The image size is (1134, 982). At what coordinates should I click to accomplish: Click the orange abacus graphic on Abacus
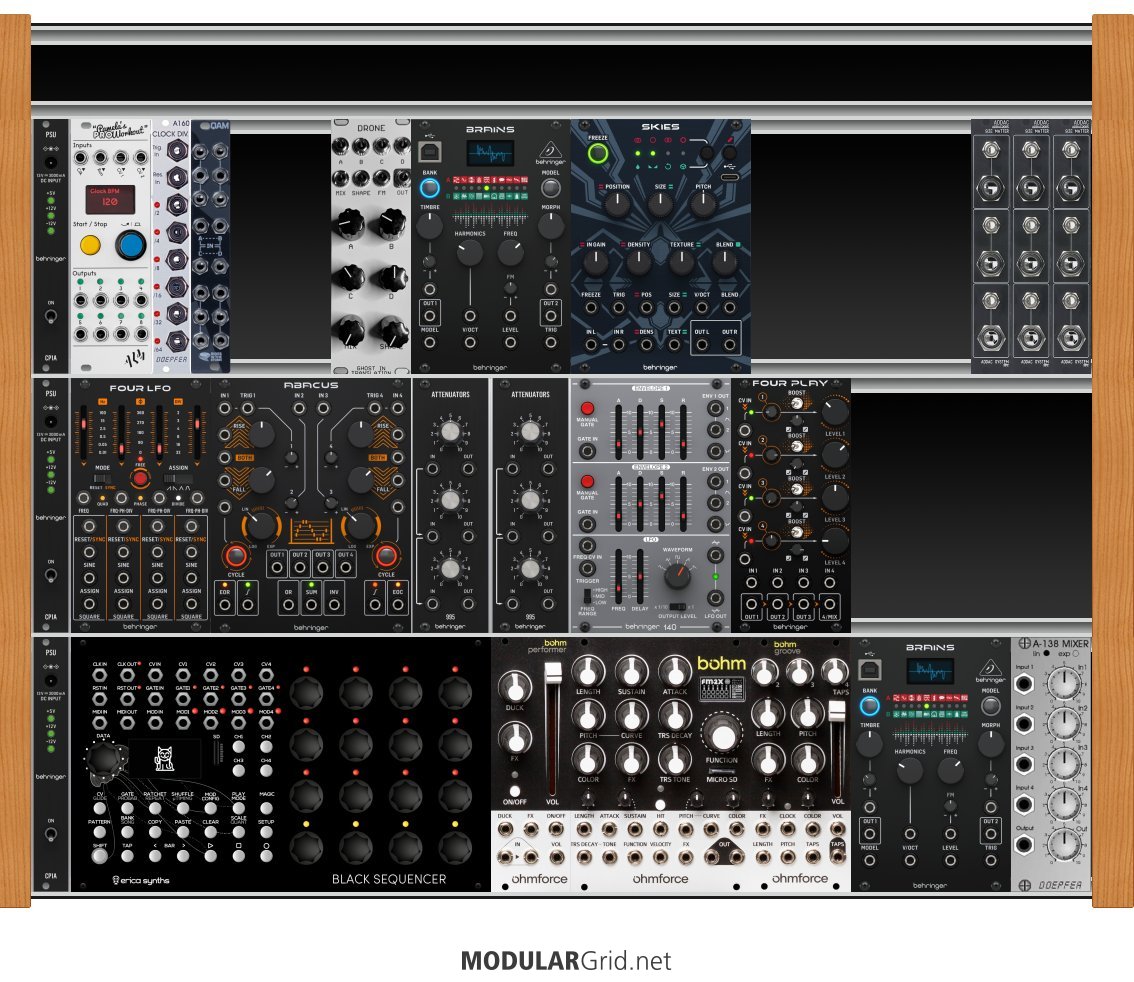(311, 531)
